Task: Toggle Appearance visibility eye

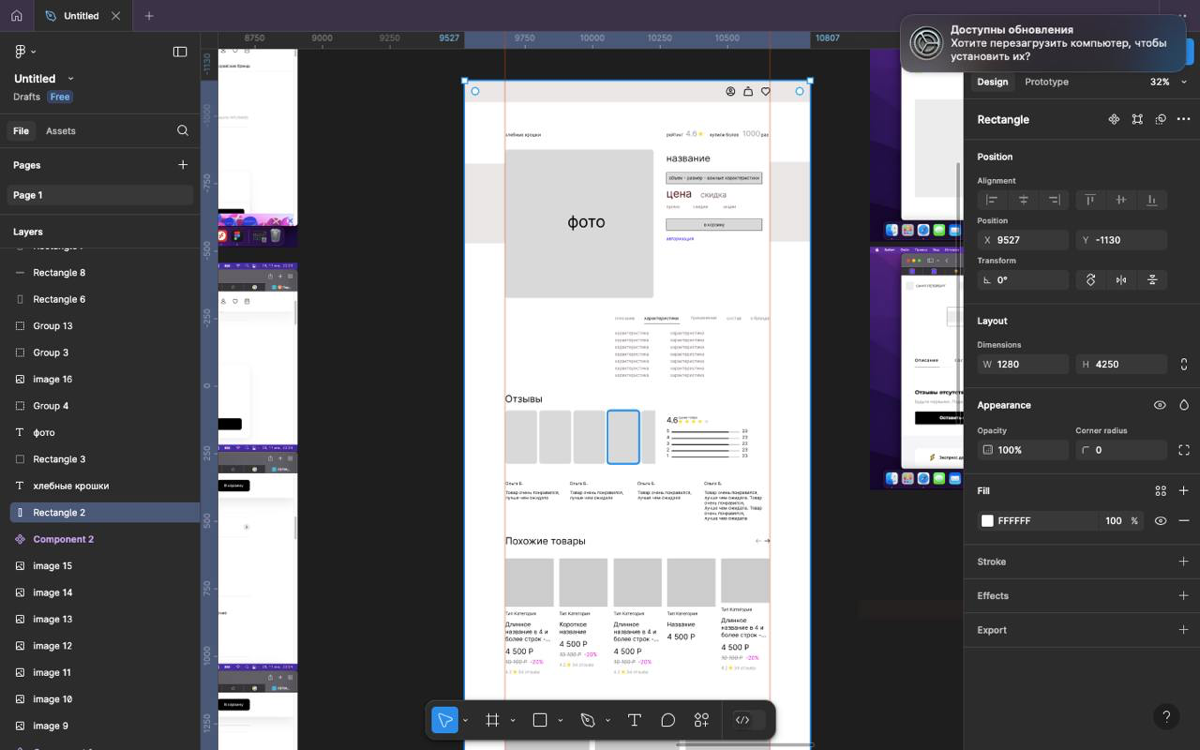Action: pos(1160,405)
